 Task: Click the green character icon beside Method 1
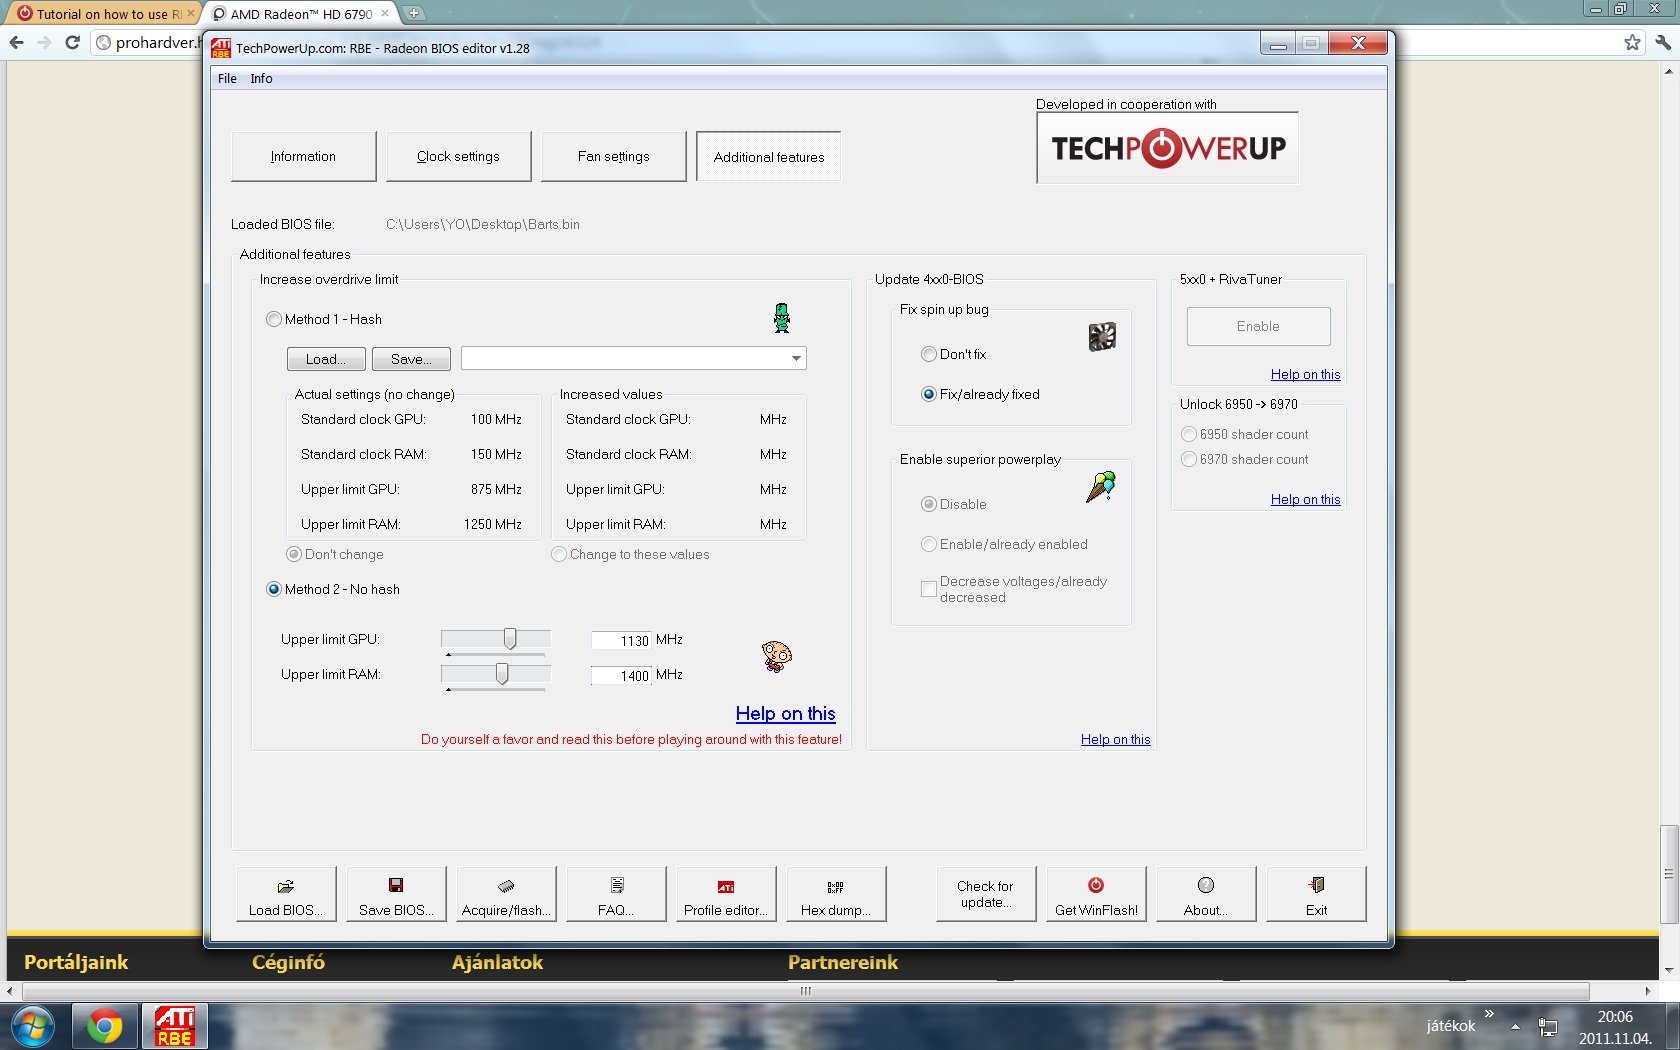pyautogui.click(x=782, y=318)
